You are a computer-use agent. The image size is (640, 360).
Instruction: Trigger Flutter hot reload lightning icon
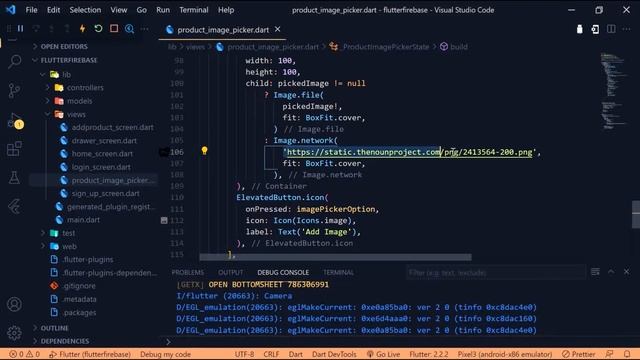tap(82, 29)
